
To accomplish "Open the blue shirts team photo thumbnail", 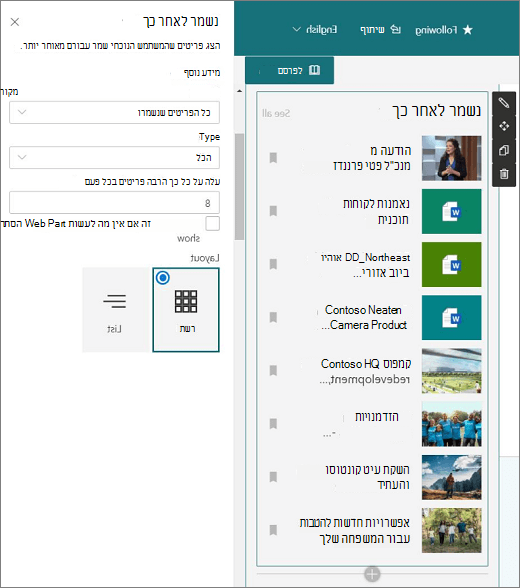I will [451, 424].
